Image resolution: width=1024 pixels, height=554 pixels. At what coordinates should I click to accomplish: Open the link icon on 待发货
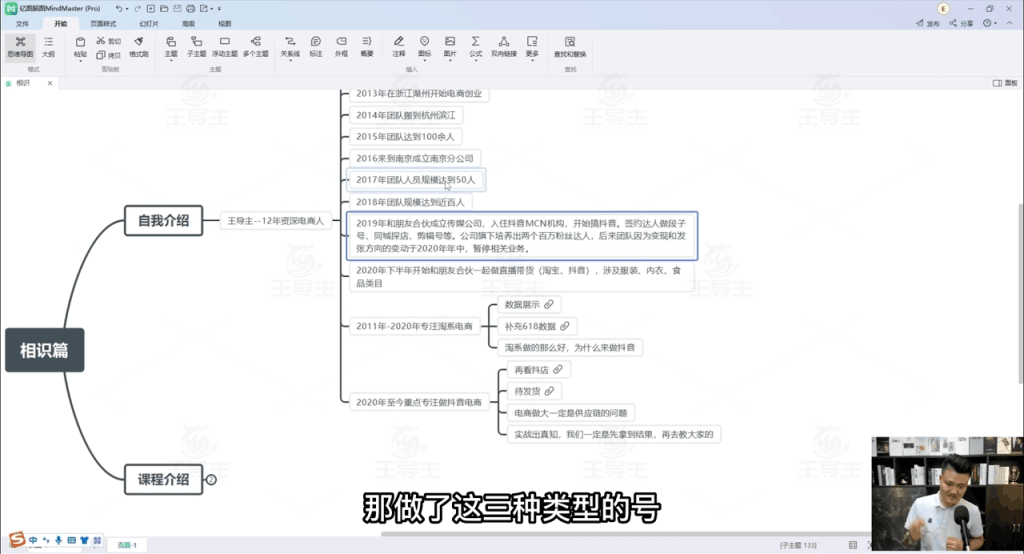click(x=549, y=391)
